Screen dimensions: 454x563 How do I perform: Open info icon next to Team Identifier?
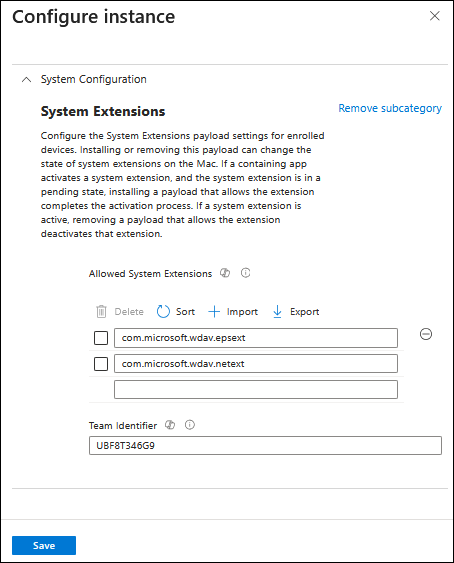point(190,425)
